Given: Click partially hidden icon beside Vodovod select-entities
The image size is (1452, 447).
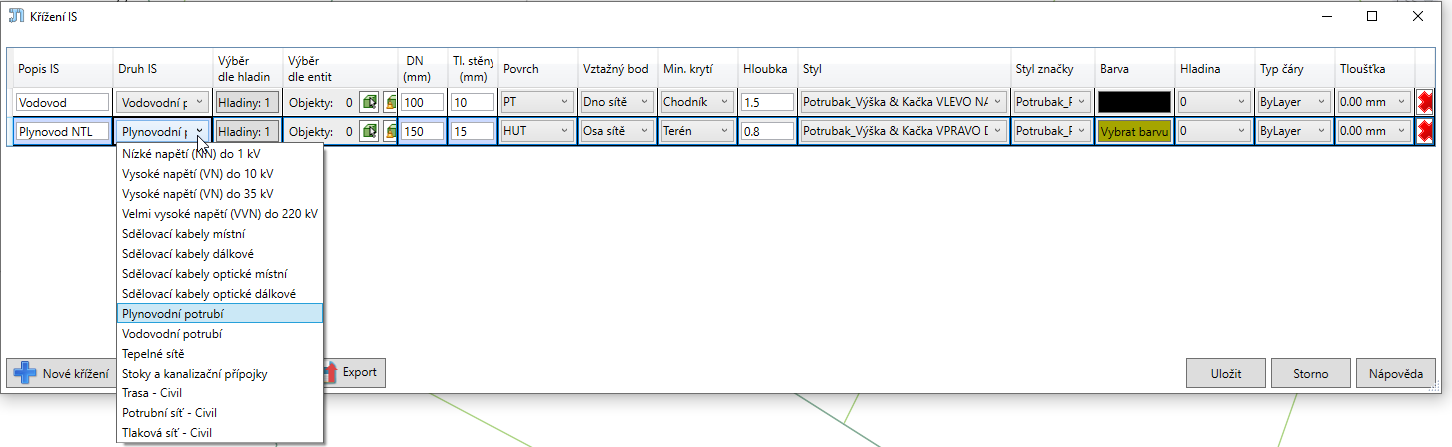Looking at the screenshot, I should pos(389,102).
